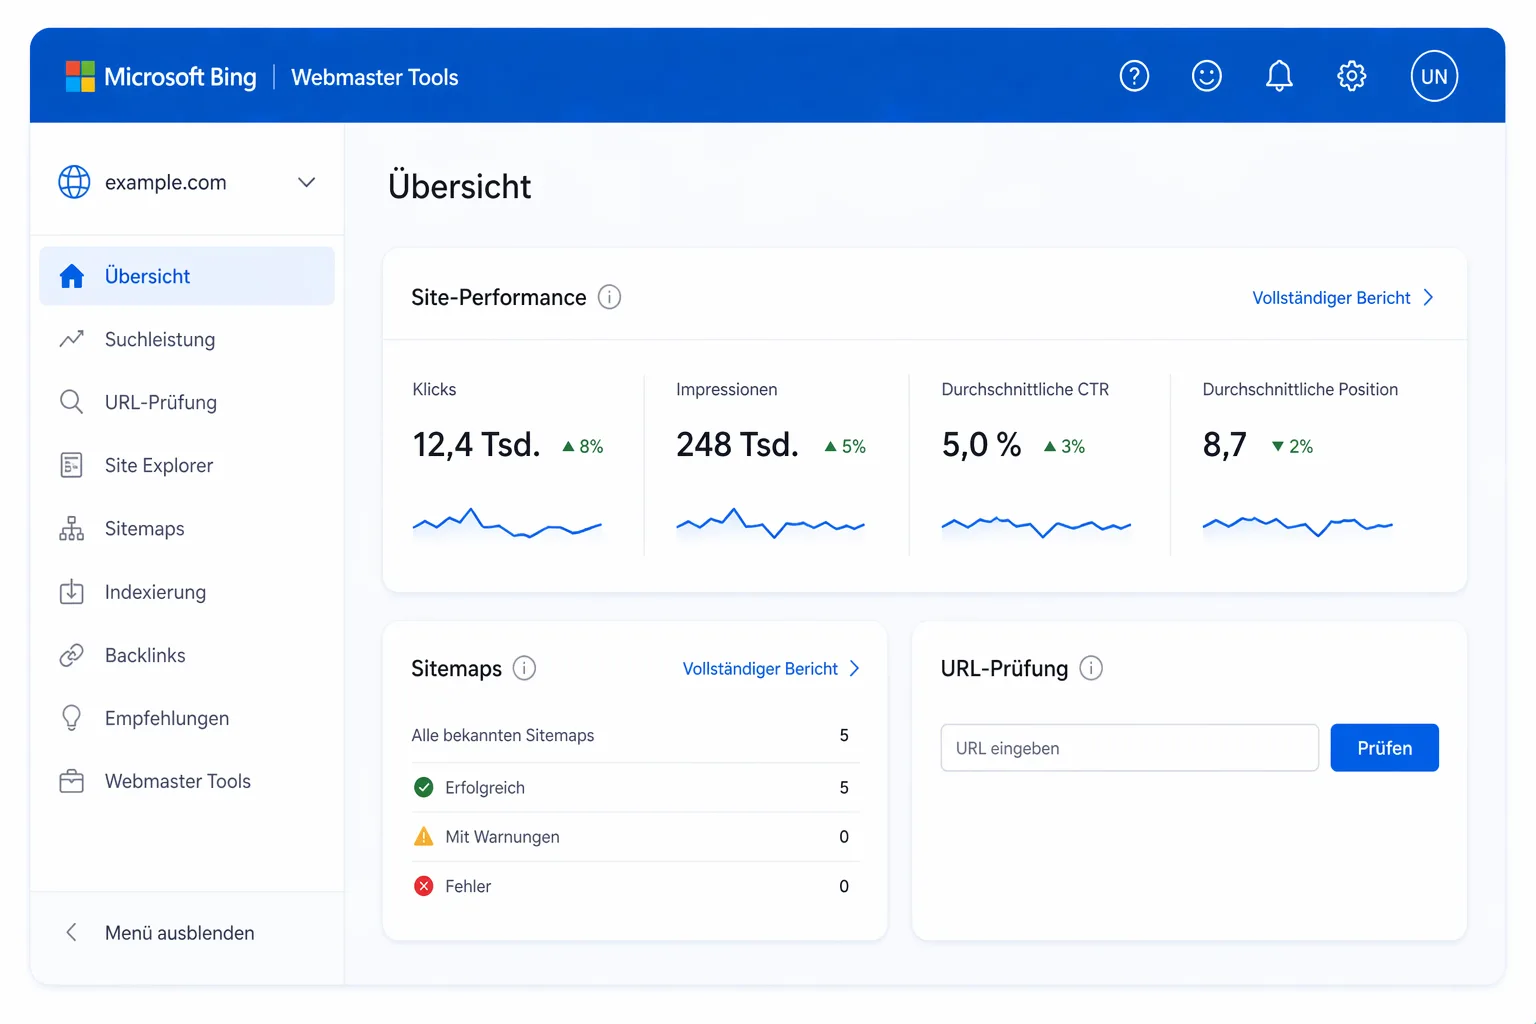This screenshot has height=1024, width=1536.
Task: Click the Indexierung download-box icon
Action: coord(72,592)
